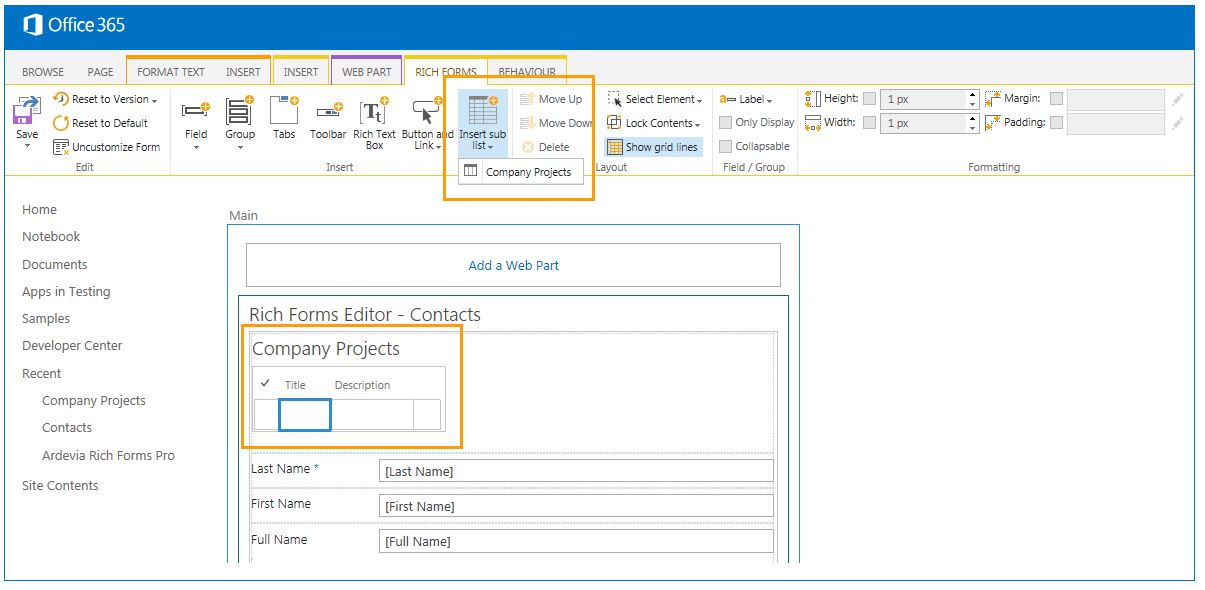Toggle Show grid lines
Viewport: 1205px width, 590px height.
click(x=652, y=147)
